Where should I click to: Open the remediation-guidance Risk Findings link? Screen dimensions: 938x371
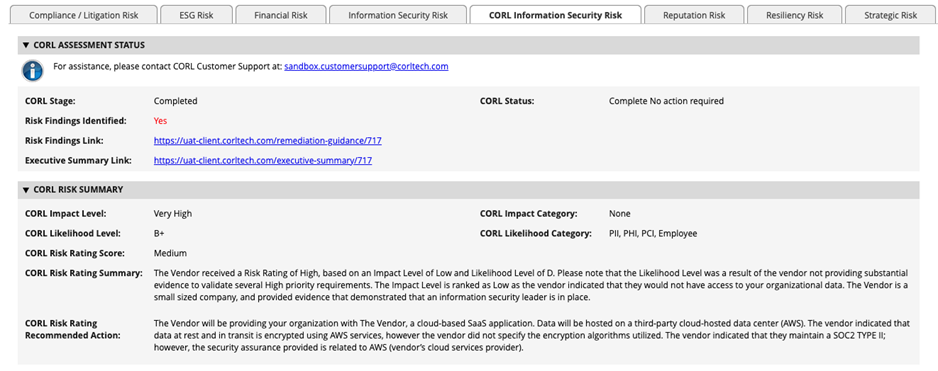[267, 141]
